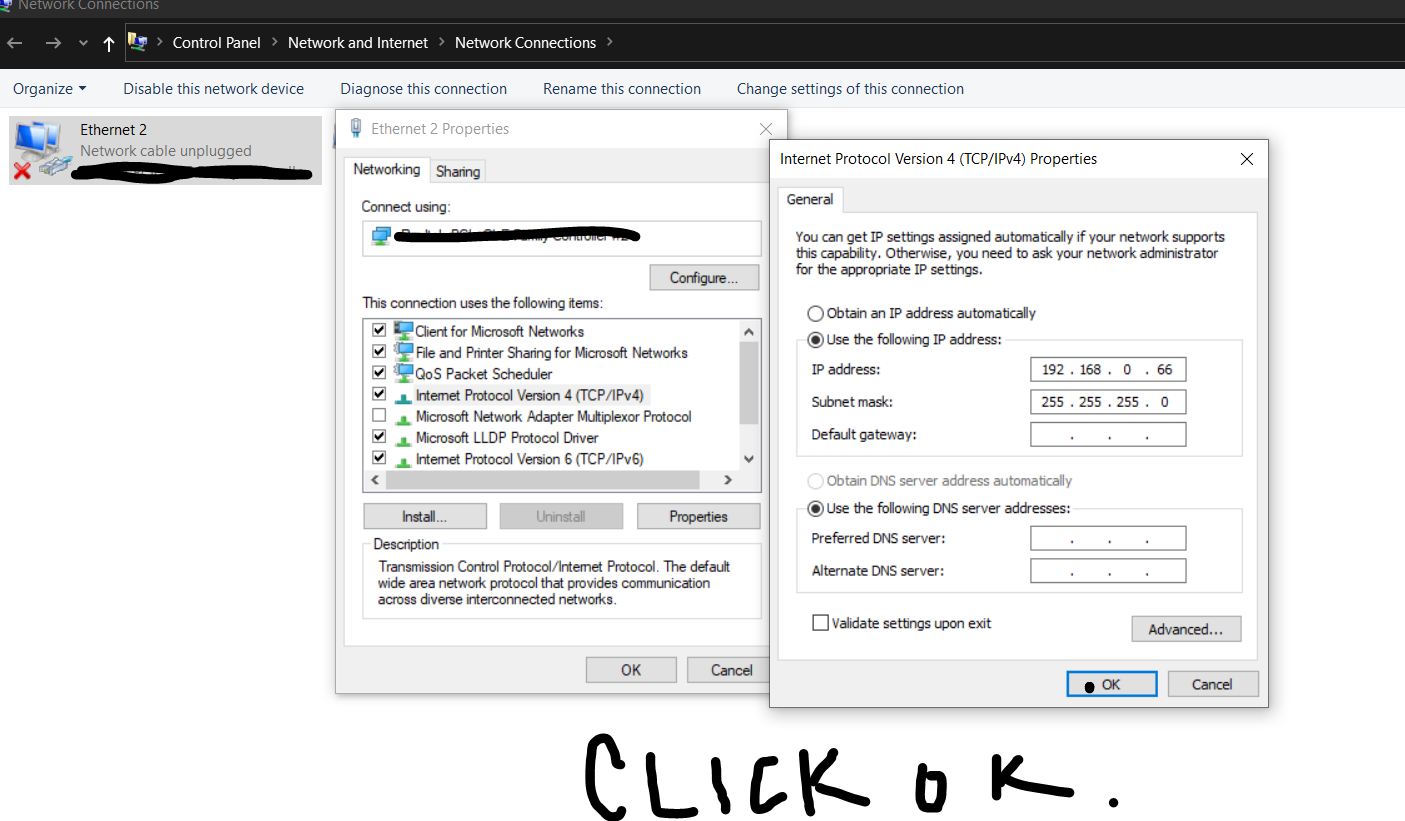
Task: Toggle Internet Protocol Version 4 checkbox
Action: [379, 394]
